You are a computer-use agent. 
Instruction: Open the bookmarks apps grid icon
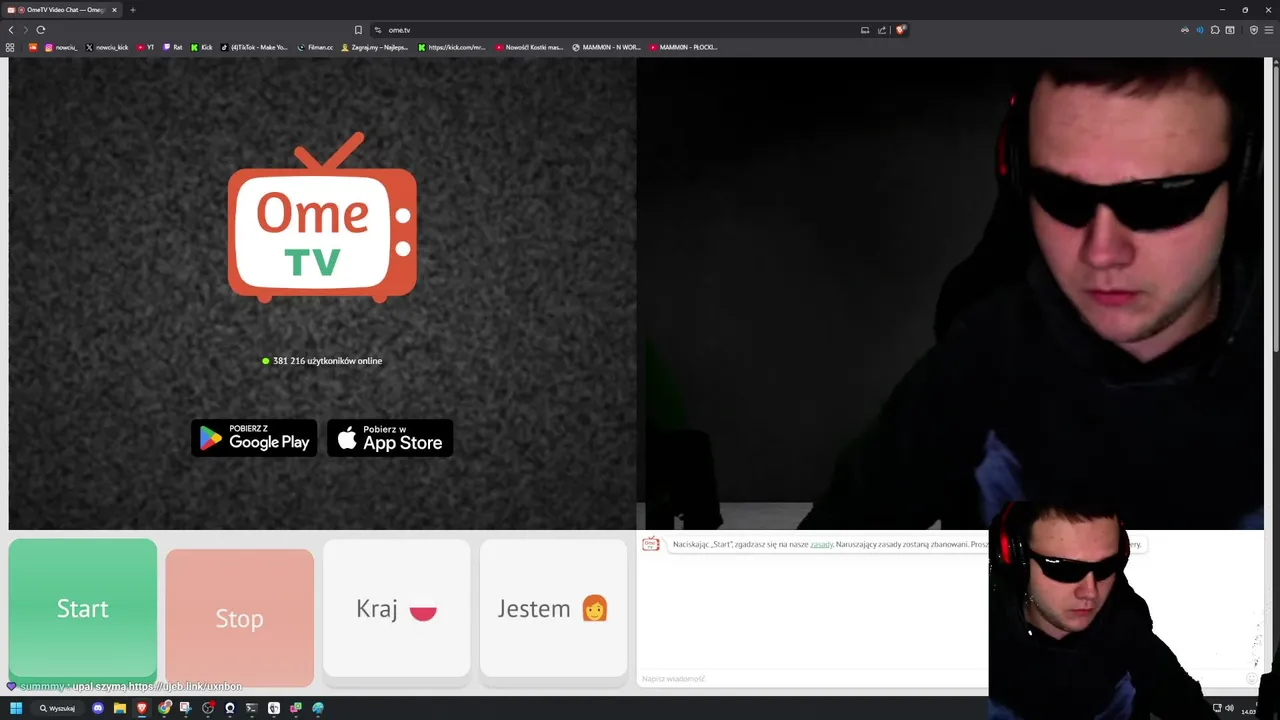(x=10, y=47)
